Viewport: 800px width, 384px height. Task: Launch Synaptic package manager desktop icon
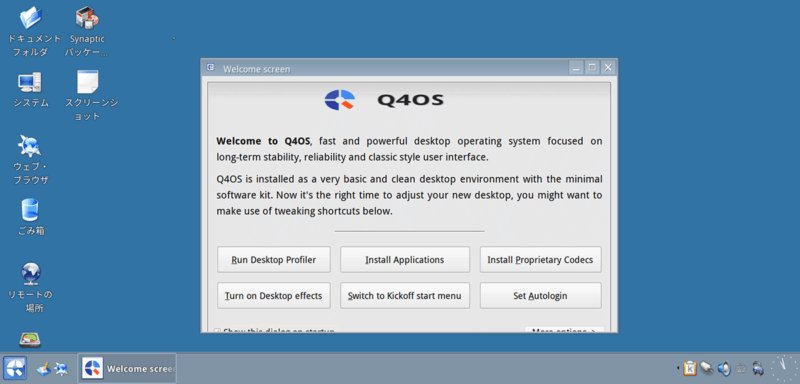coord(87,32)
